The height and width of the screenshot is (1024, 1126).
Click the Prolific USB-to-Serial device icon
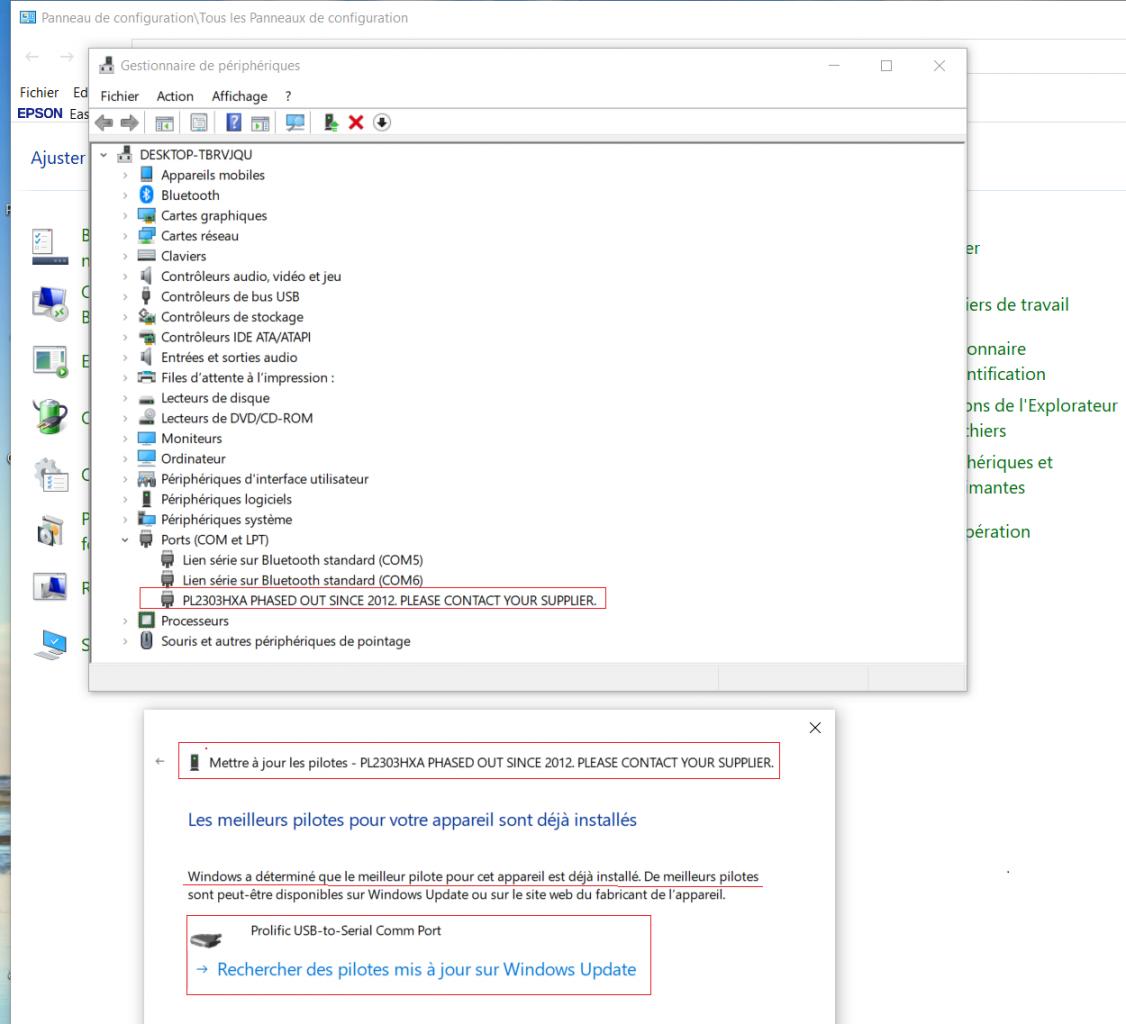tap(206, 940)
